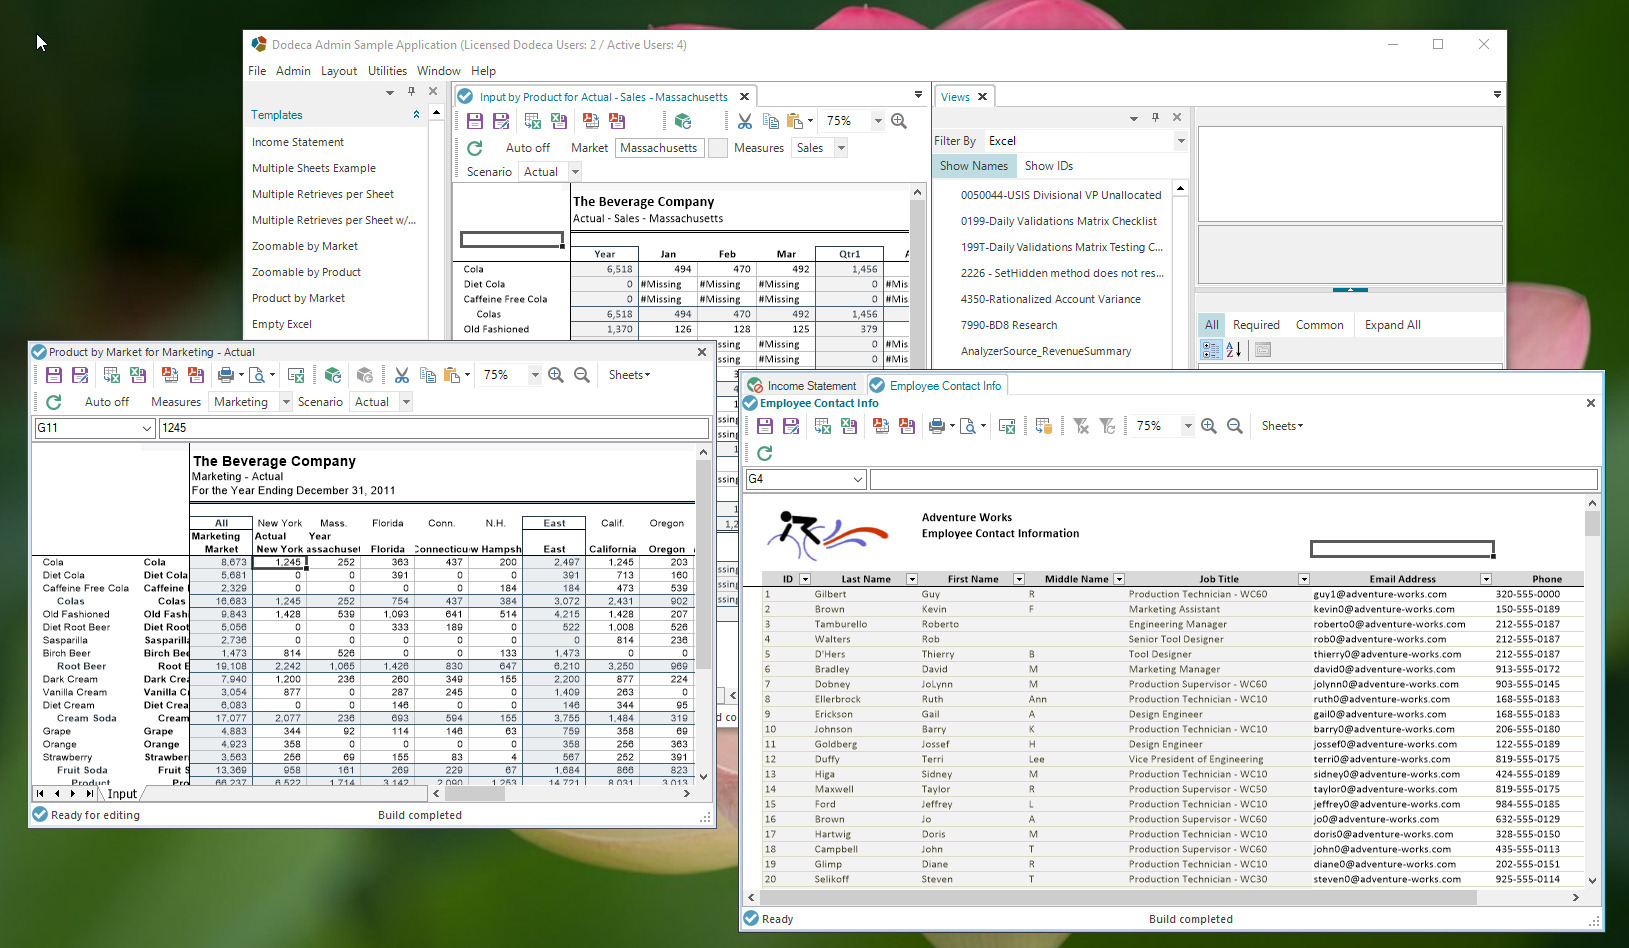Click alphabetical A-Z sort icon in properties panel

point(1234,350)
